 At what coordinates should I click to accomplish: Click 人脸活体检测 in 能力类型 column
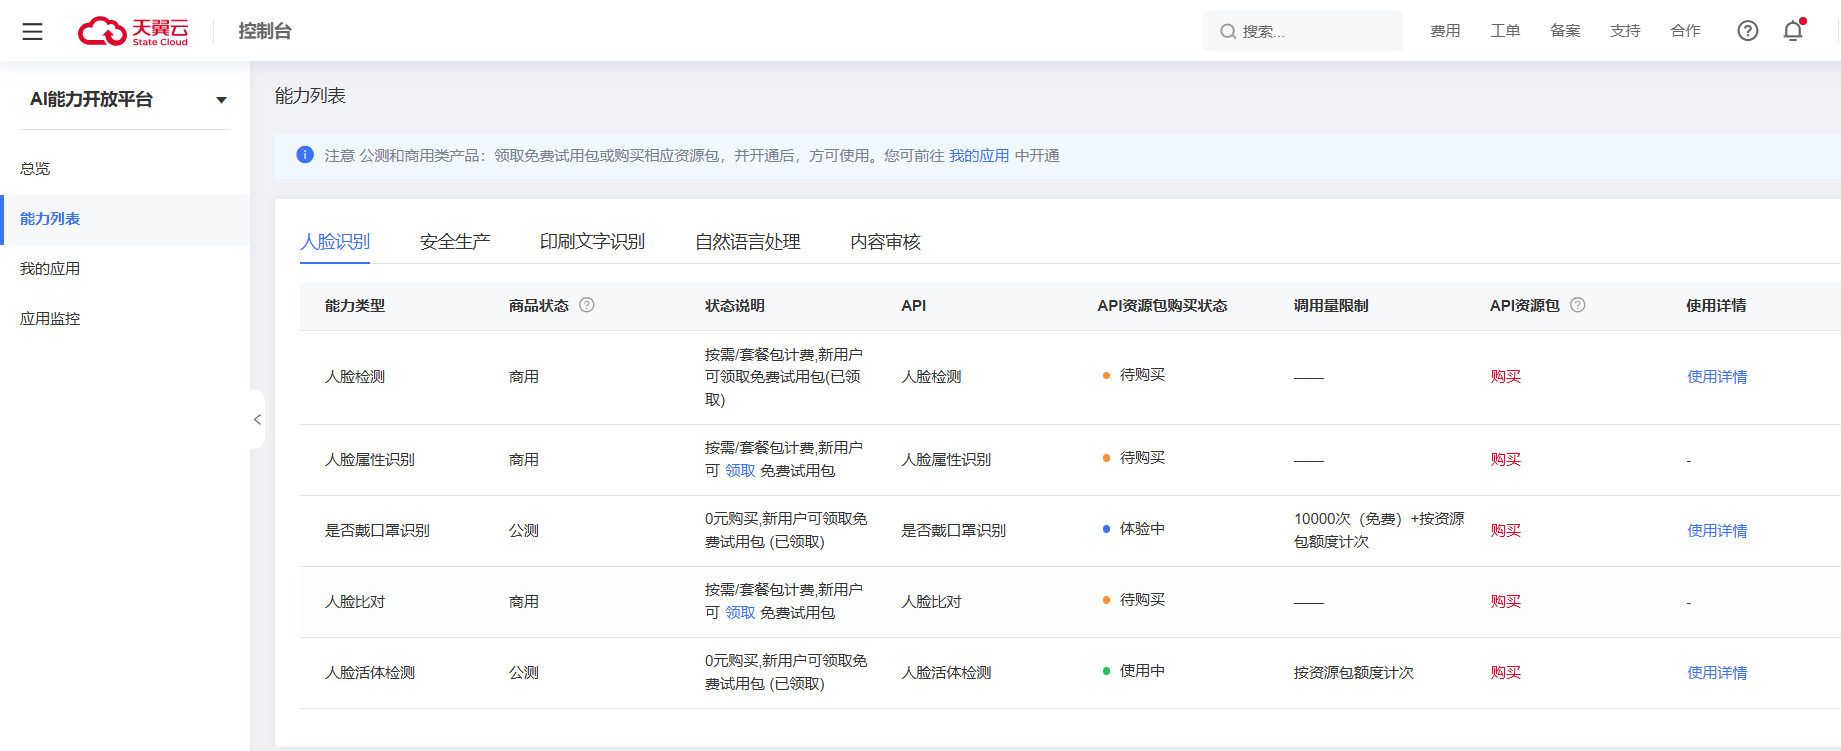(370, 673)
